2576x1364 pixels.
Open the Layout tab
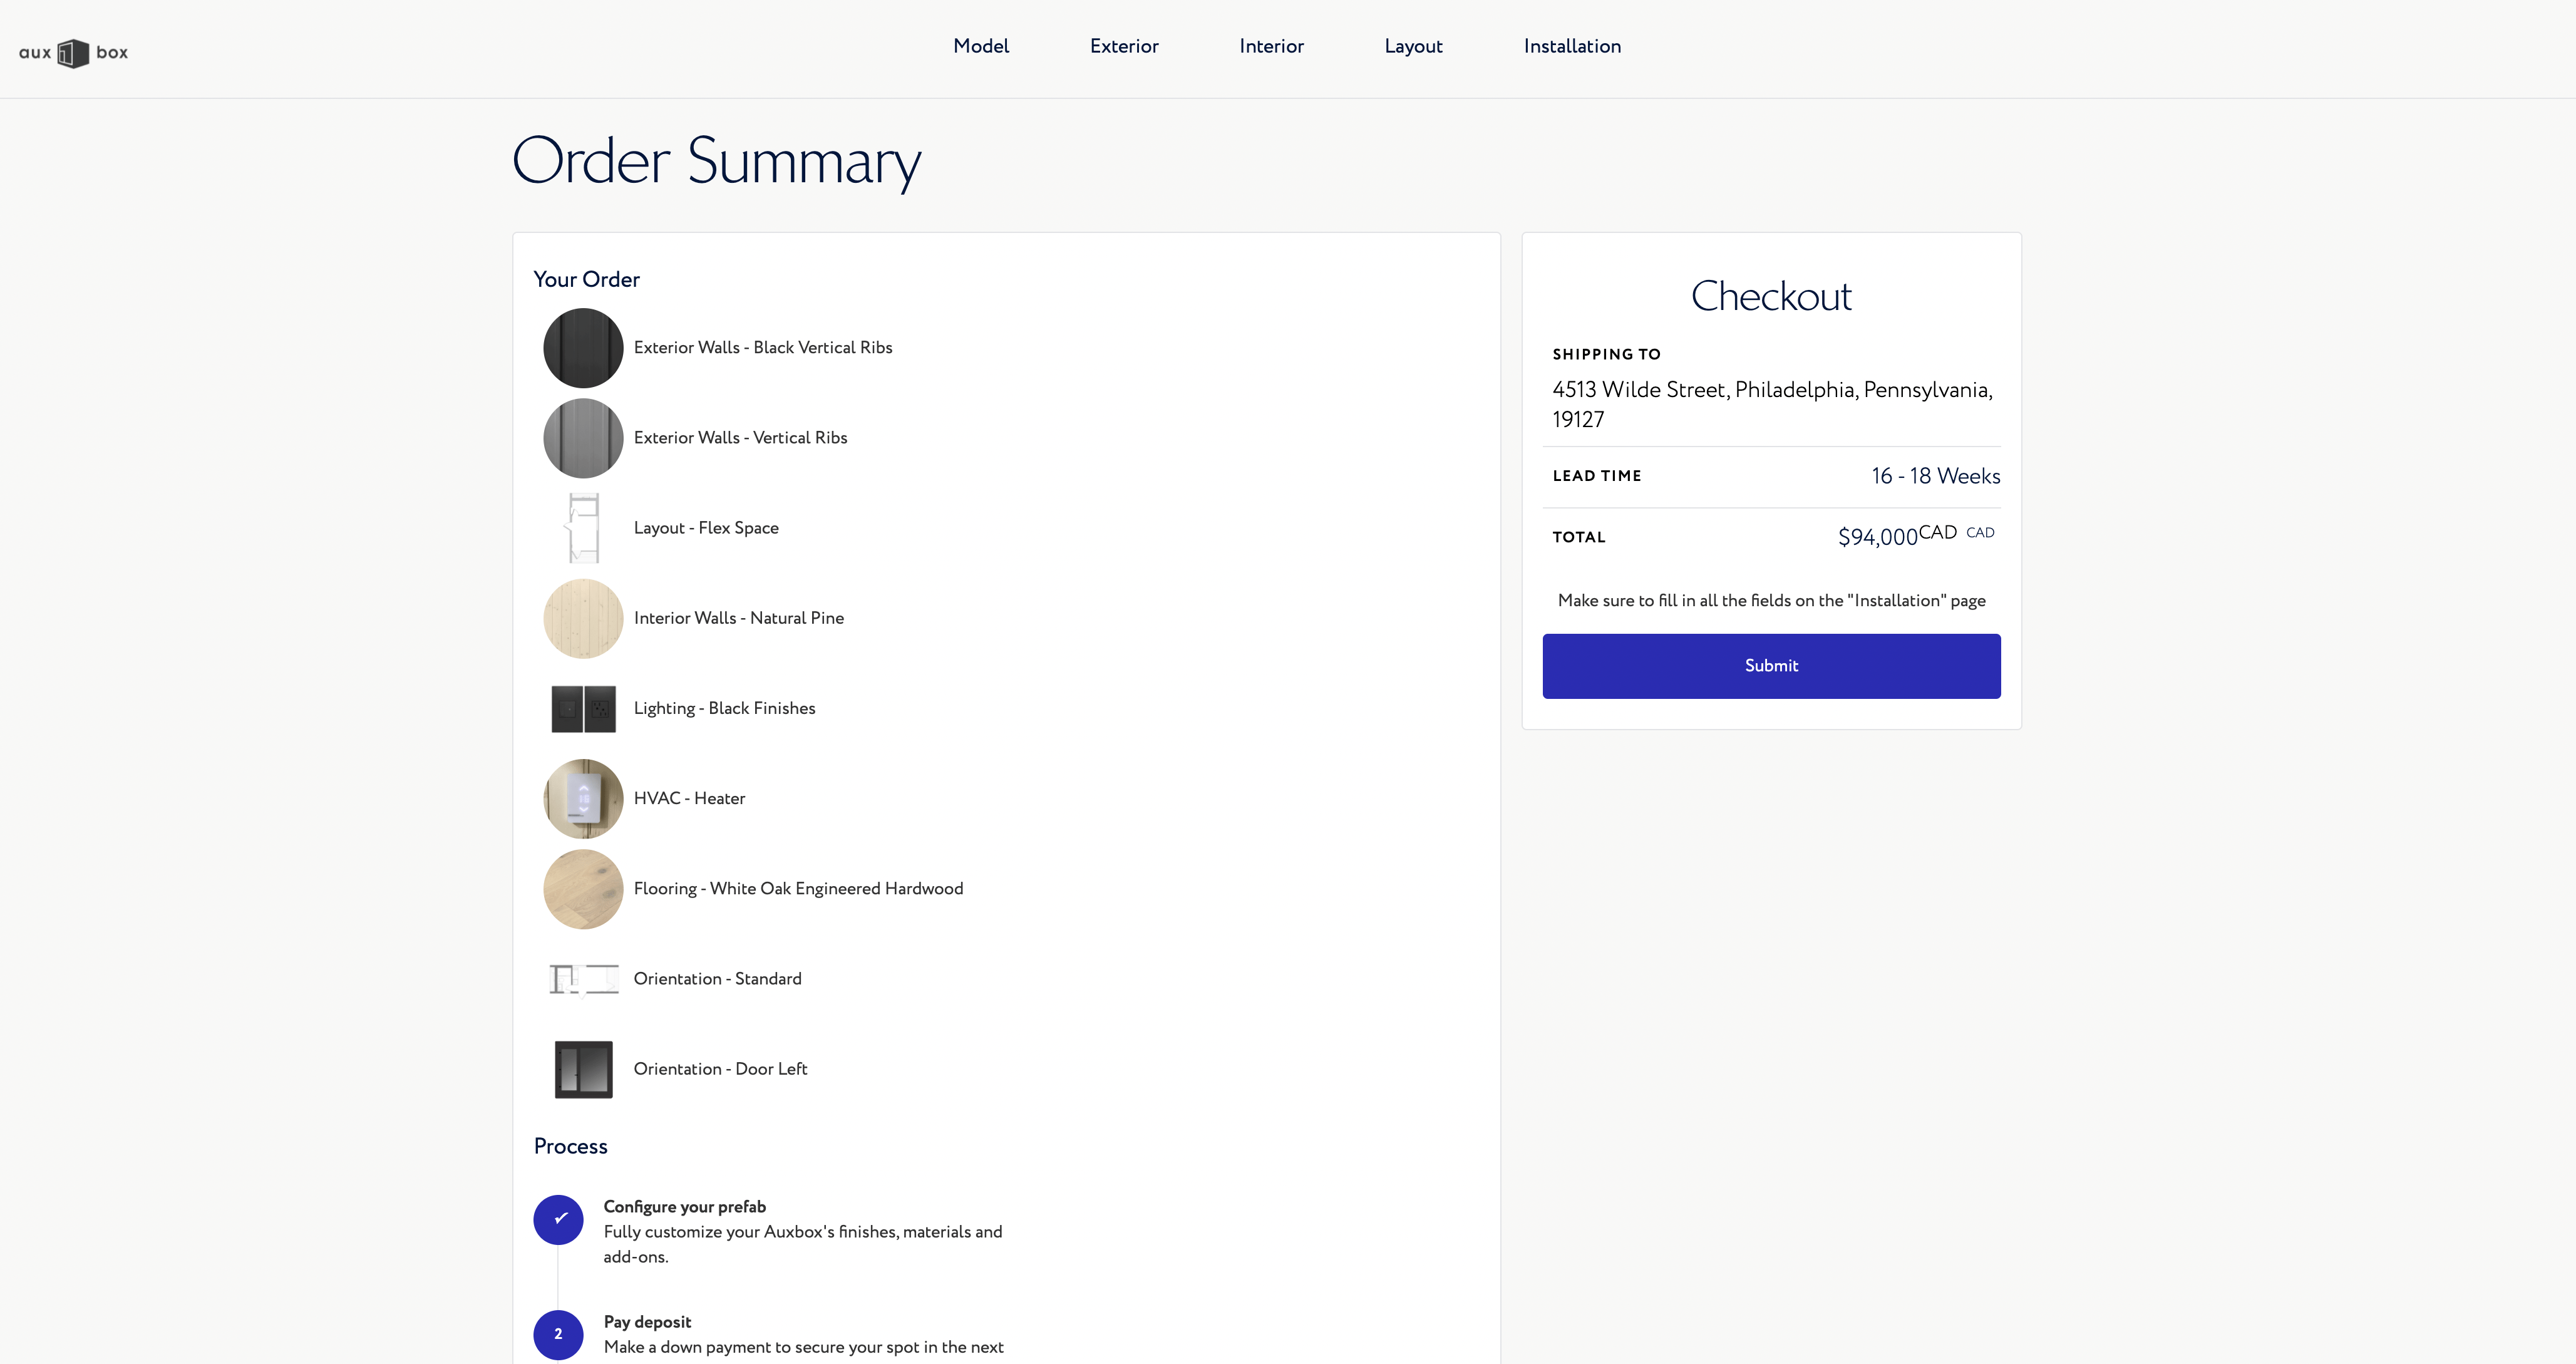click(1413, 46)
